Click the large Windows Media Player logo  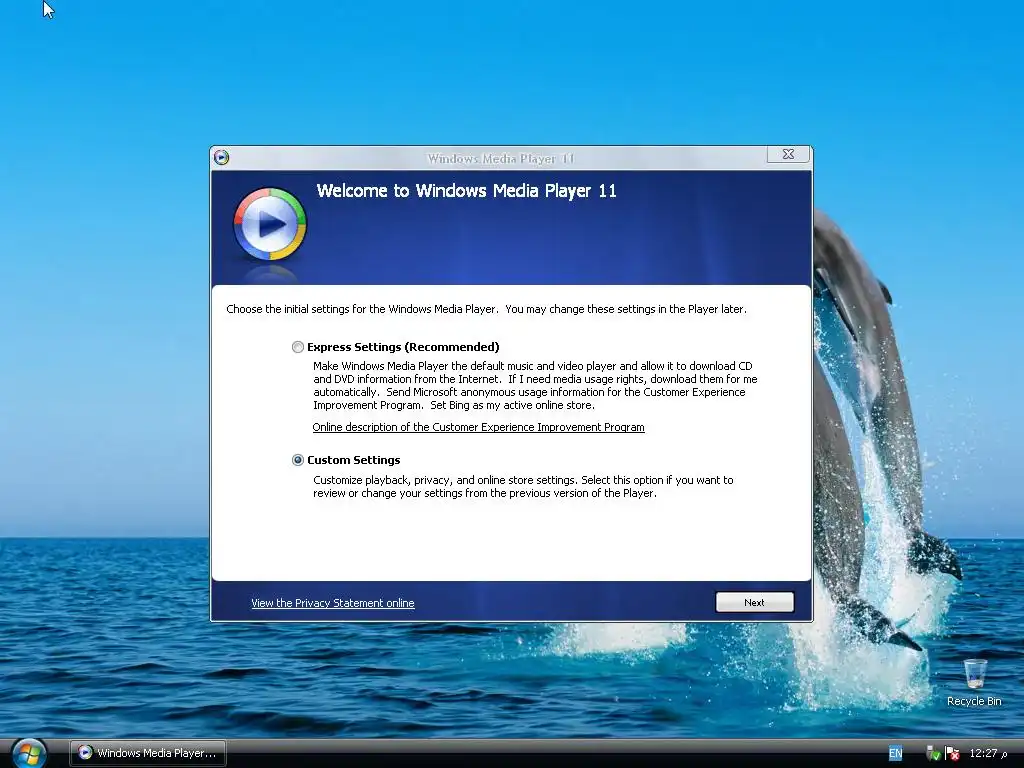click(270, 224)
